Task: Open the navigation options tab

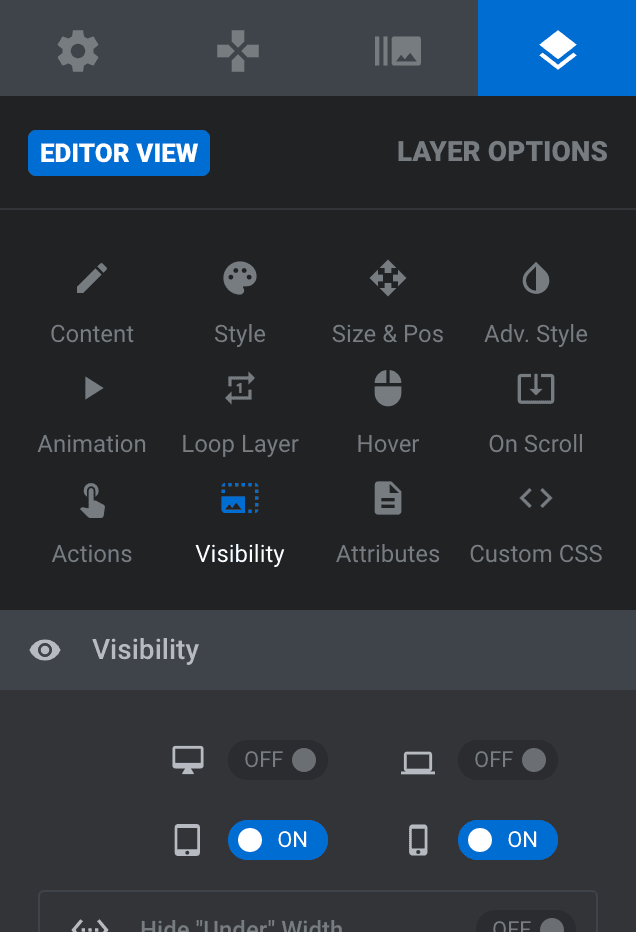Action: pos(238,51)
